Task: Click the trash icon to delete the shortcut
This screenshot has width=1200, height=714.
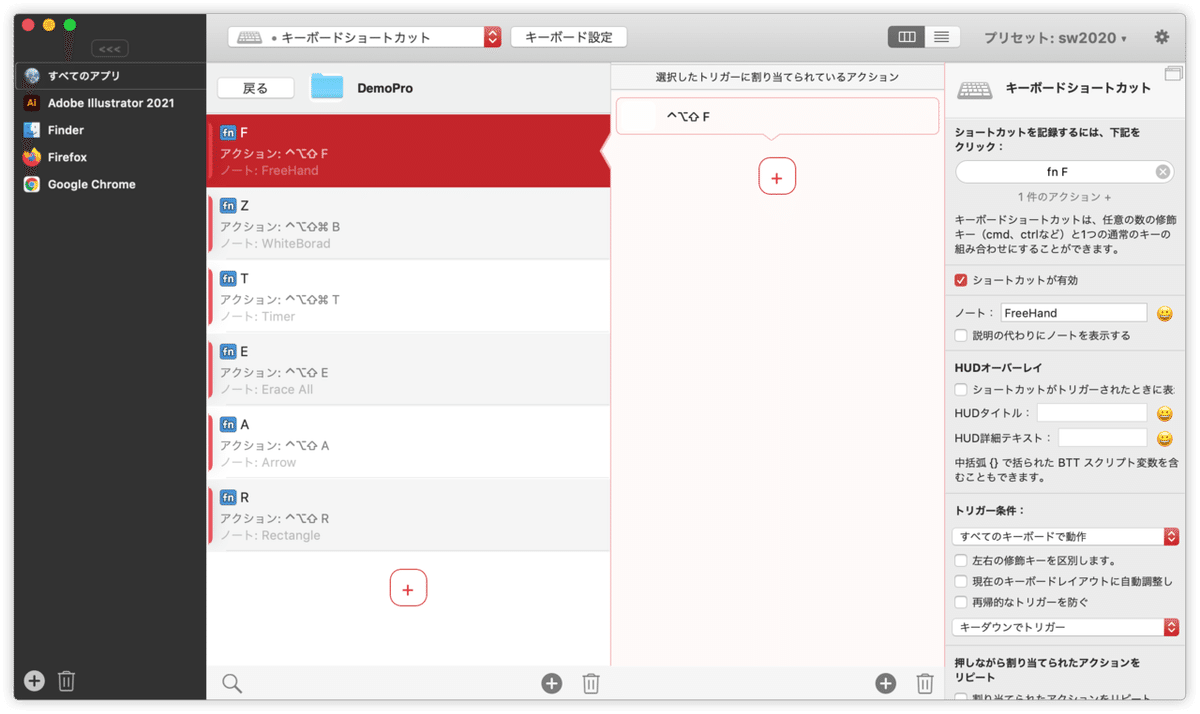Action: tap(590, 683)
